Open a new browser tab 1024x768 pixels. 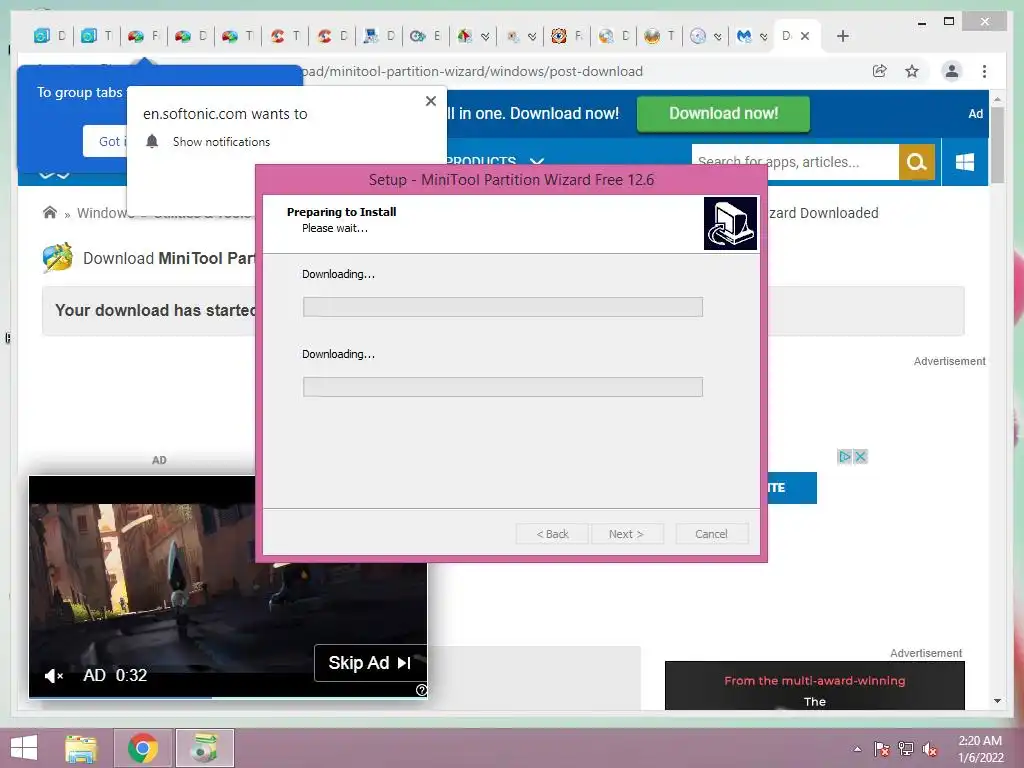842,36
